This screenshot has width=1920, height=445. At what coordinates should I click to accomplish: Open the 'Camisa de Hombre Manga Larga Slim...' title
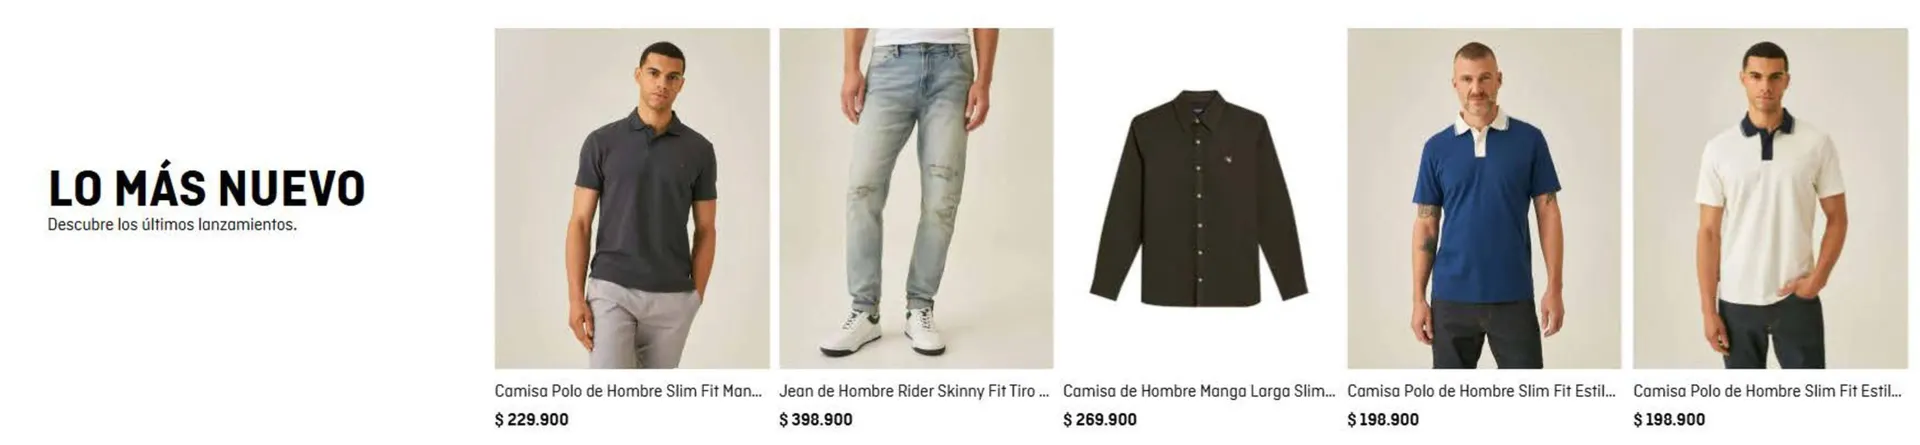(x=1199, y=391)
